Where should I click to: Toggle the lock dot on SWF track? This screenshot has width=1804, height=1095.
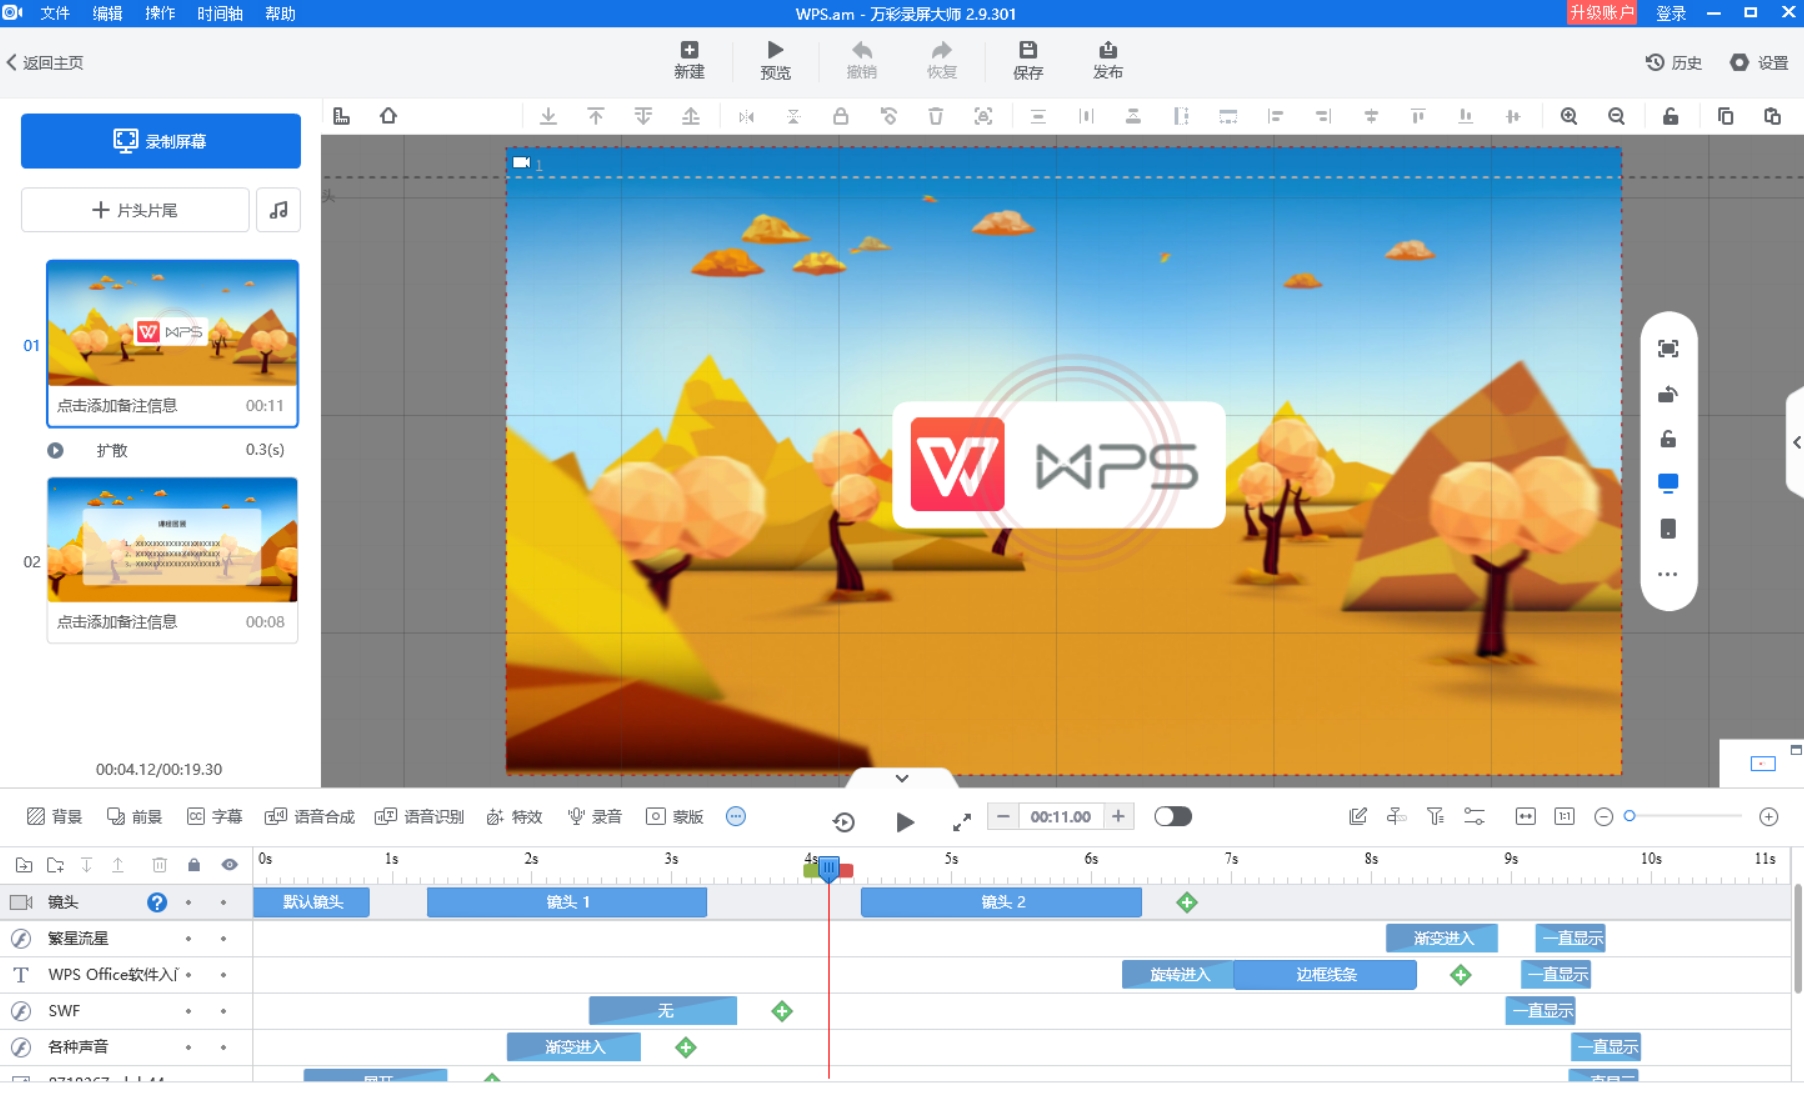click(188, 1011)
